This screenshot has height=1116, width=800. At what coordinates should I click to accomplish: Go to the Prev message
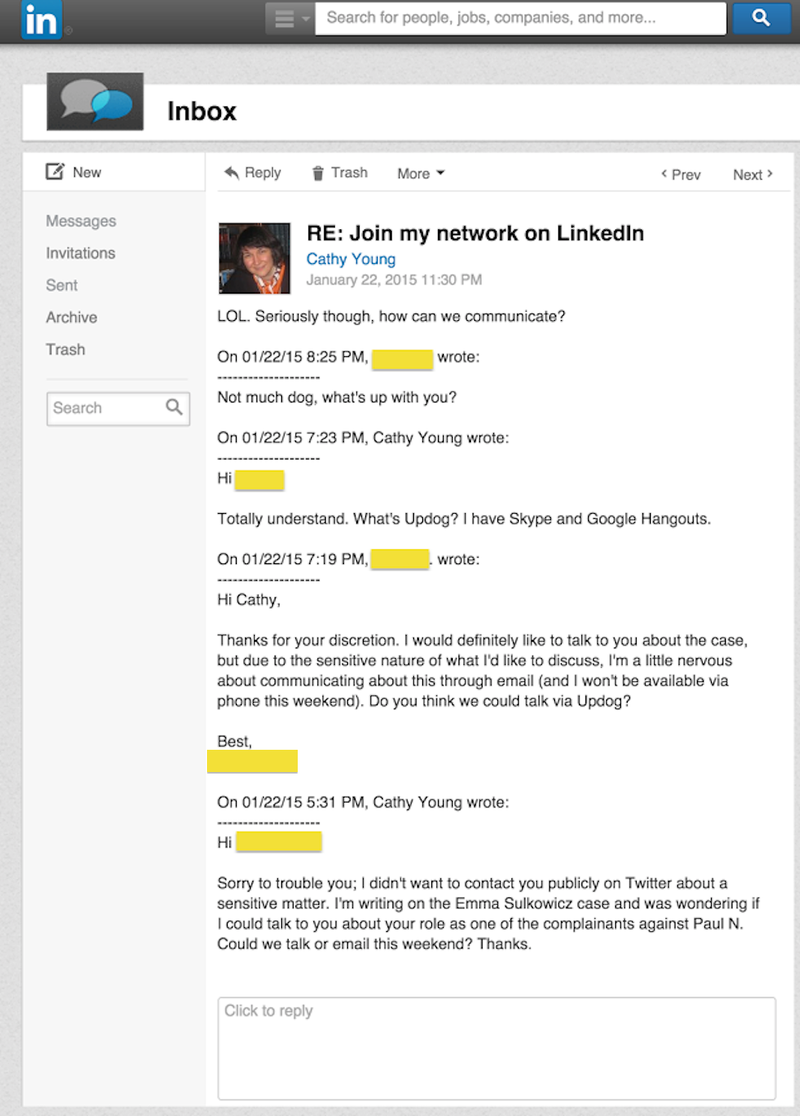tap(680, 174)
